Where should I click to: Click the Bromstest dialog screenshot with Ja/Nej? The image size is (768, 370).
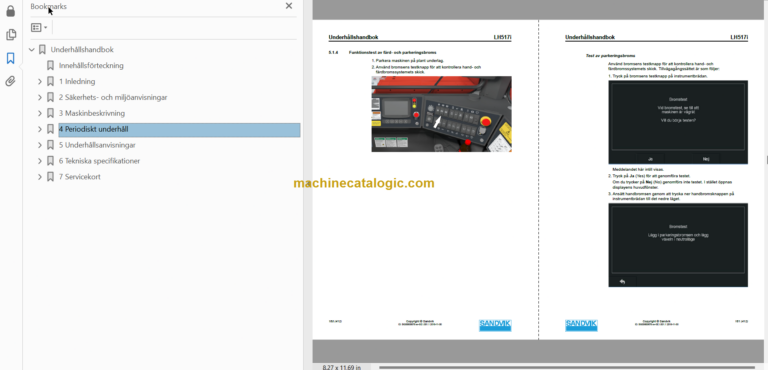tap(678, 122)
